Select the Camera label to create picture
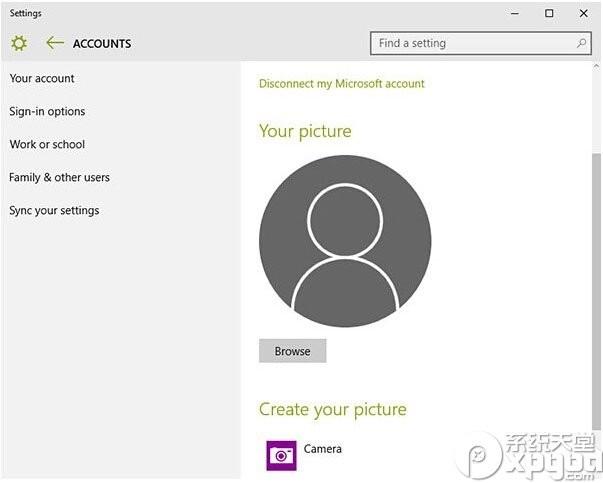Screen dimensions: 603x483 [x=323, y=449]
